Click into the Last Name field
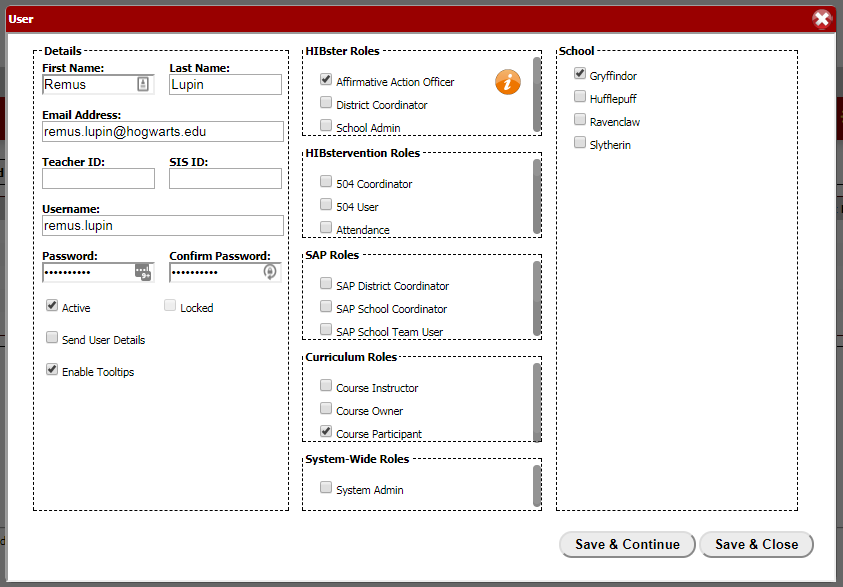Viewport: 843px width, 587px height. tap(225, 84)
